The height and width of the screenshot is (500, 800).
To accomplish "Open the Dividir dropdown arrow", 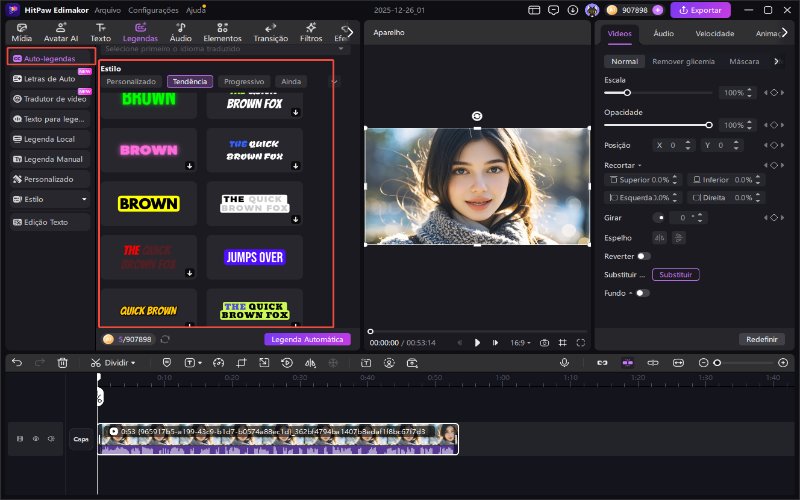I will click(x=133, y=362).
